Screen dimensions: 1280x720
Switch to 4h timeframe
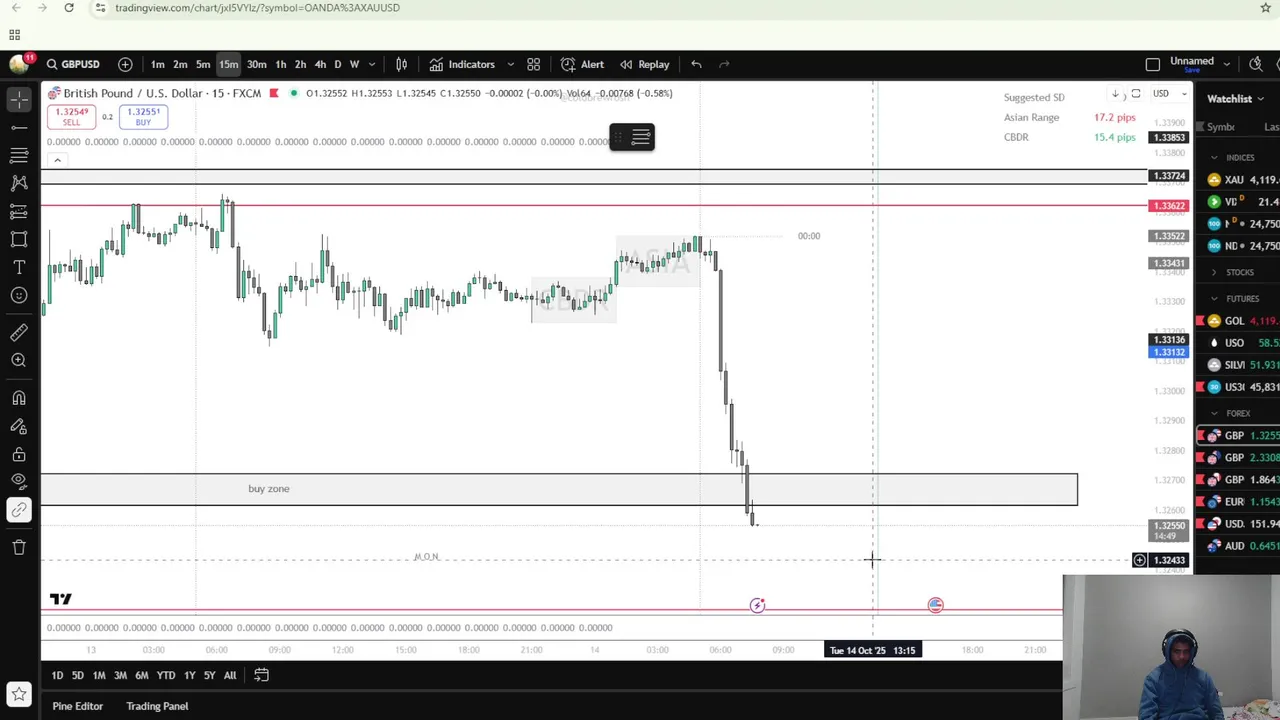320,64
